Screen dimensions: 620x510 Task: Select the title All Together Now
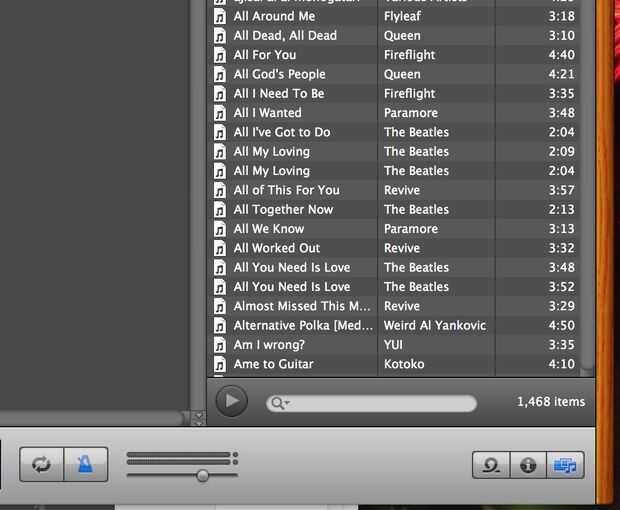(284, 210)
